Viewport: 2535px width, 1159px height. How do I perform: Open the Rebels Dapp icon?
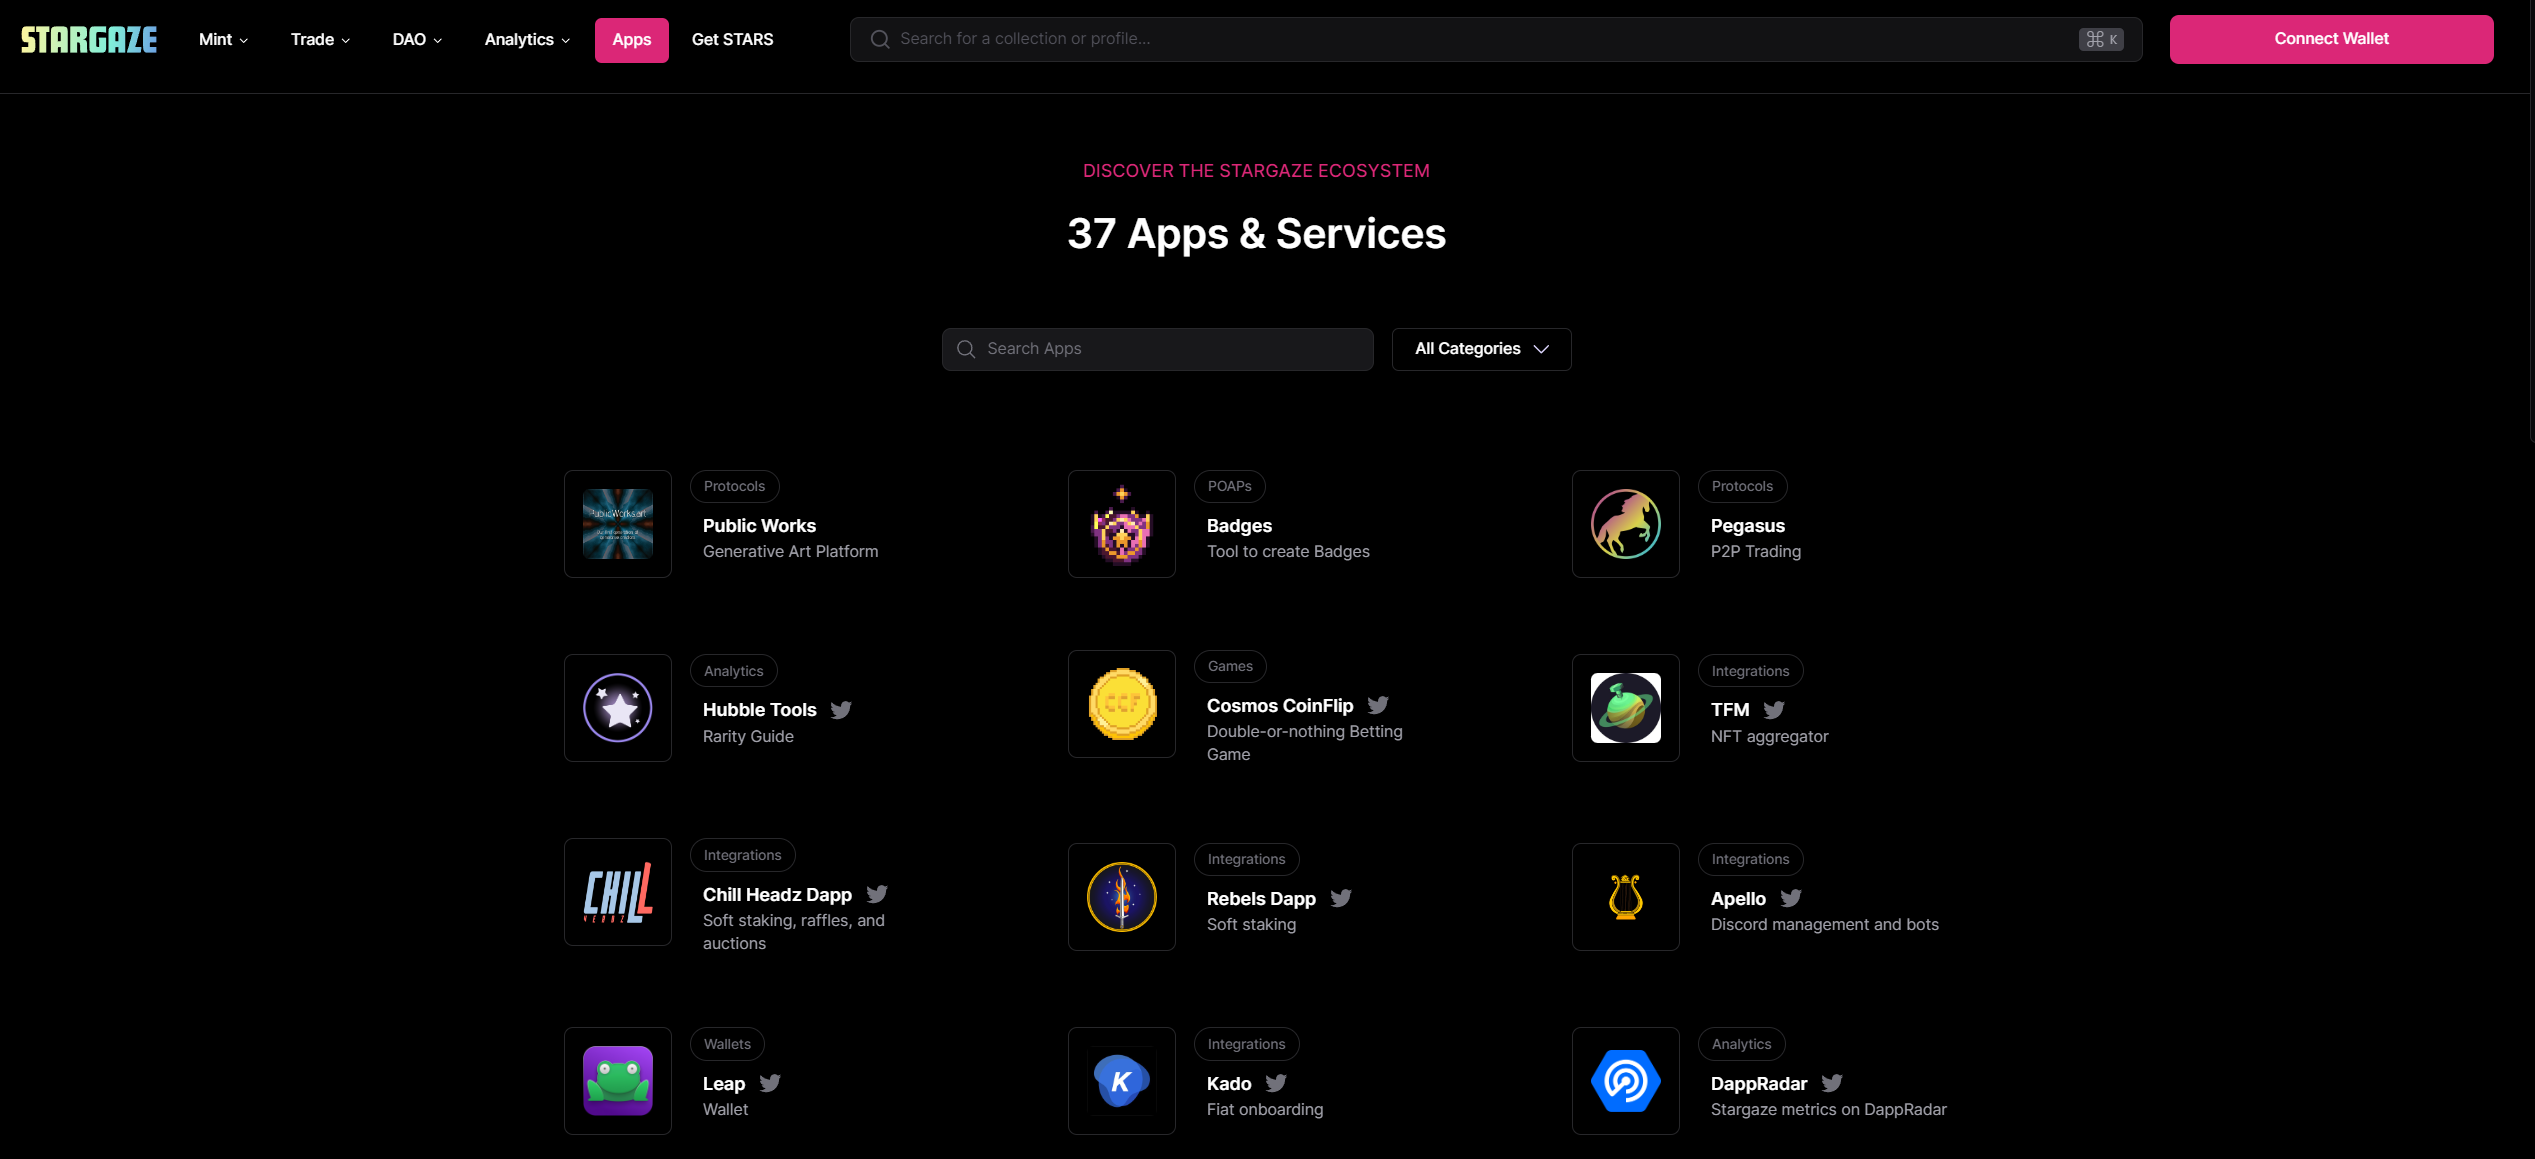(x=1122, y=897)
